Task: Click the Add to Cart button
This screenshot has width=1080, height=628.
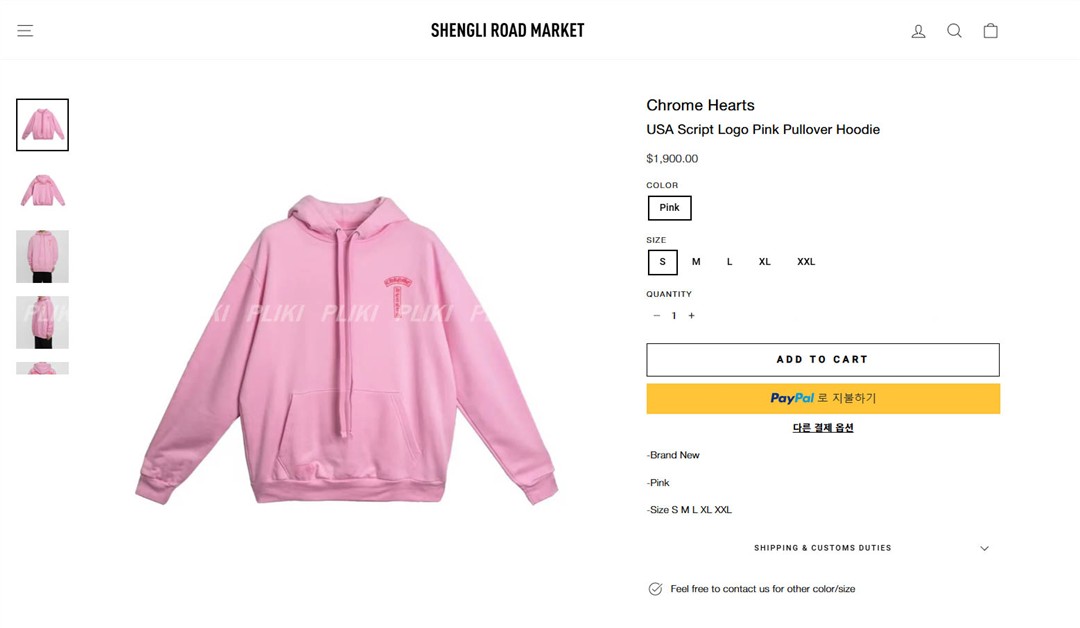Action: pos(822,360)
